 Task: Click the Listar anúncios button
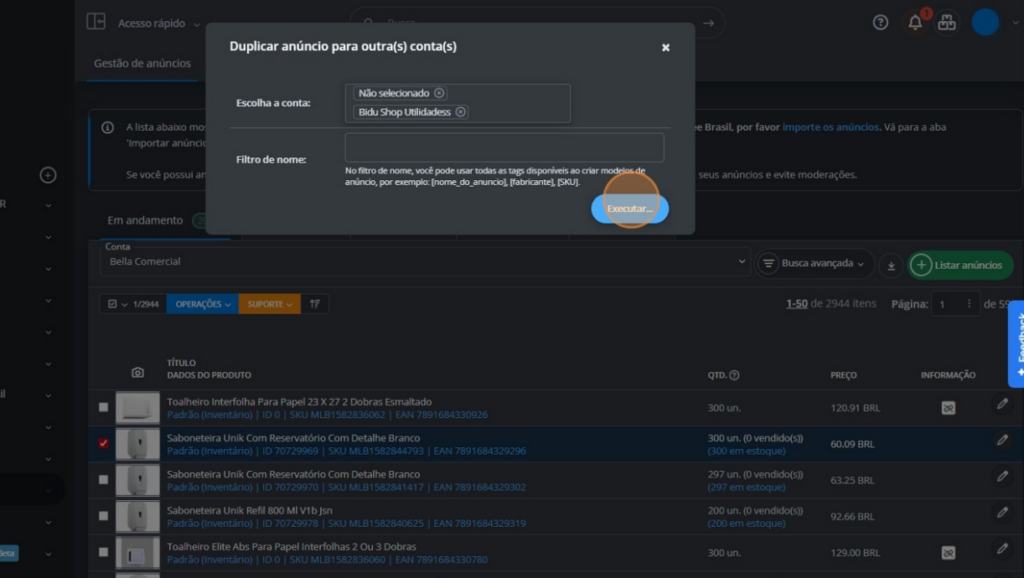(x=959, y=265)
